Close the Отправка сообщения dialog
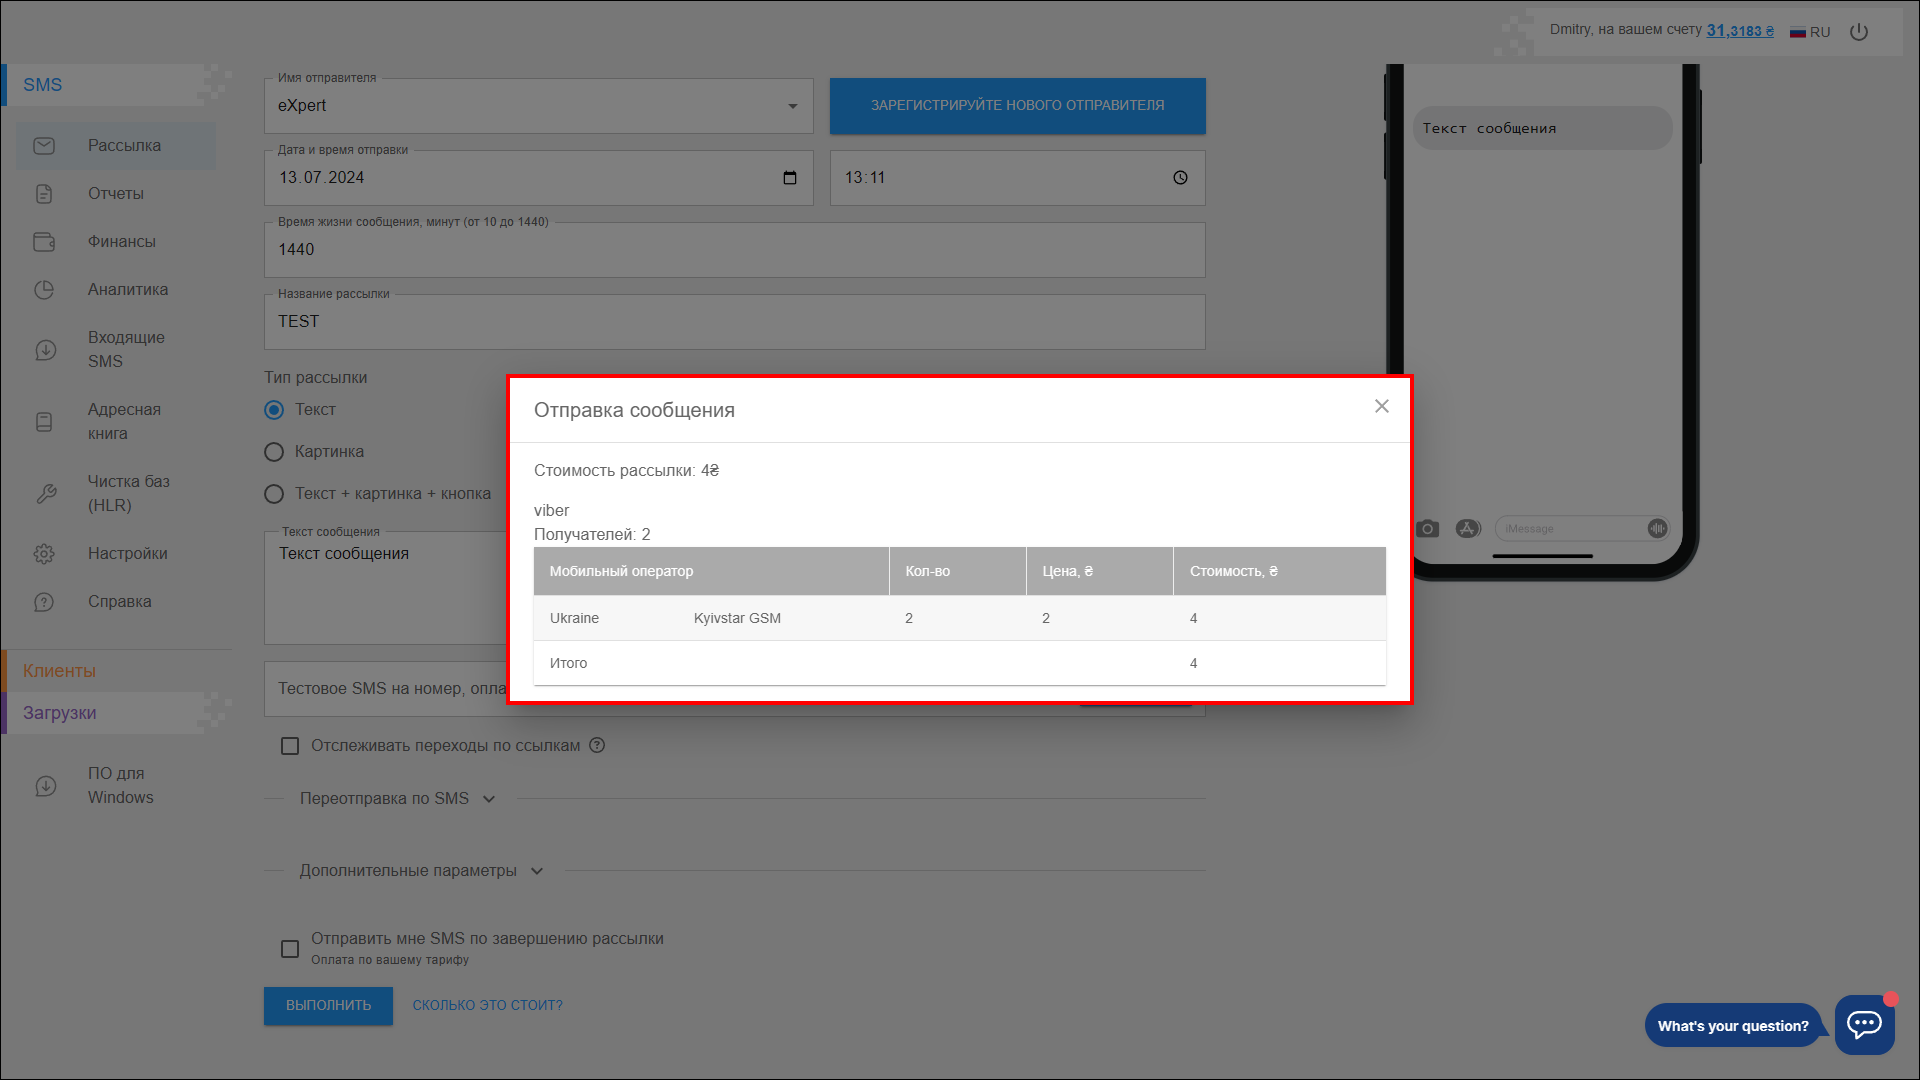The height and width of the screenshot is (1080, 1920). click(1381, 406)
